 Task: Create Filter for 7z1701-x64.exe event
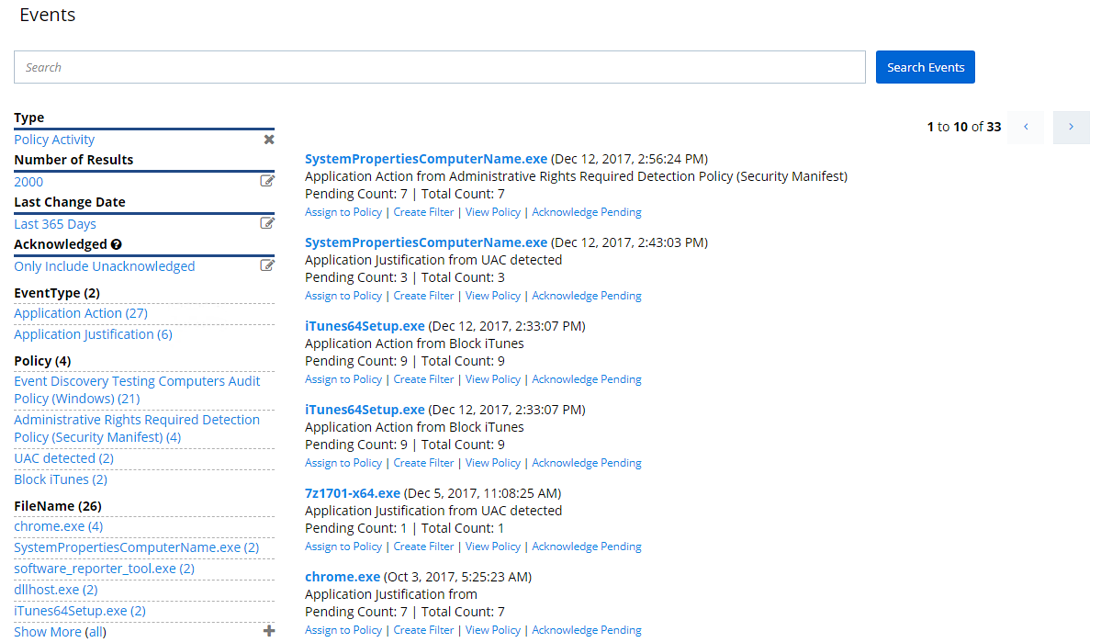424,547
